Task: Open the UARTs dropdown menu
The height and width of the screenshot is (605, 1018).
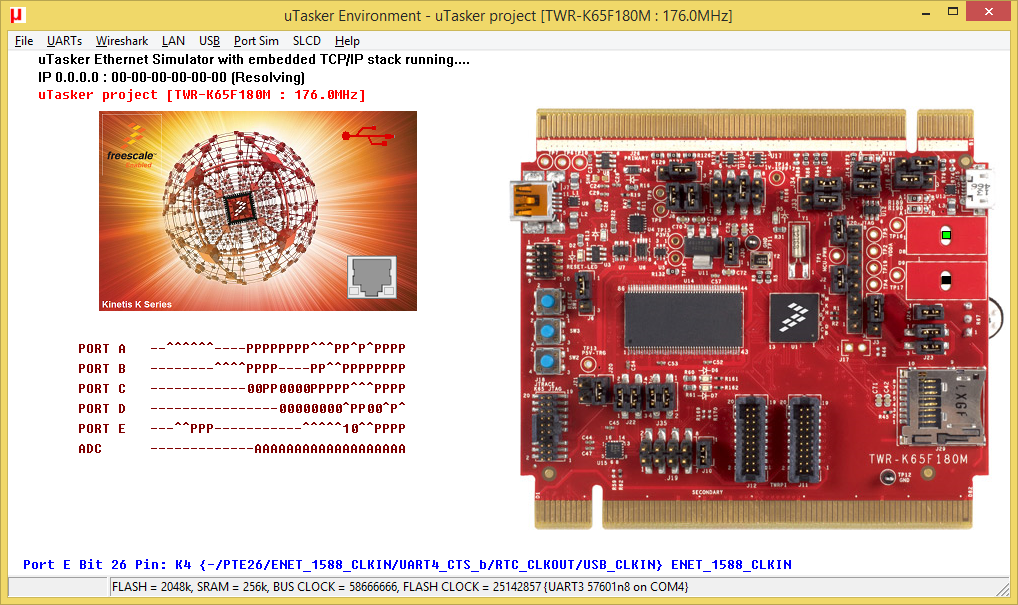Action: (64, 41)
